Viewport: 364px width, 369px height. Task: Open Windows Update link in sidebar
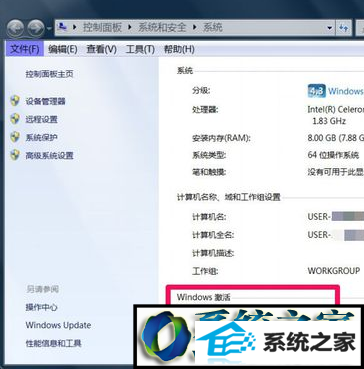click(58, 325)
